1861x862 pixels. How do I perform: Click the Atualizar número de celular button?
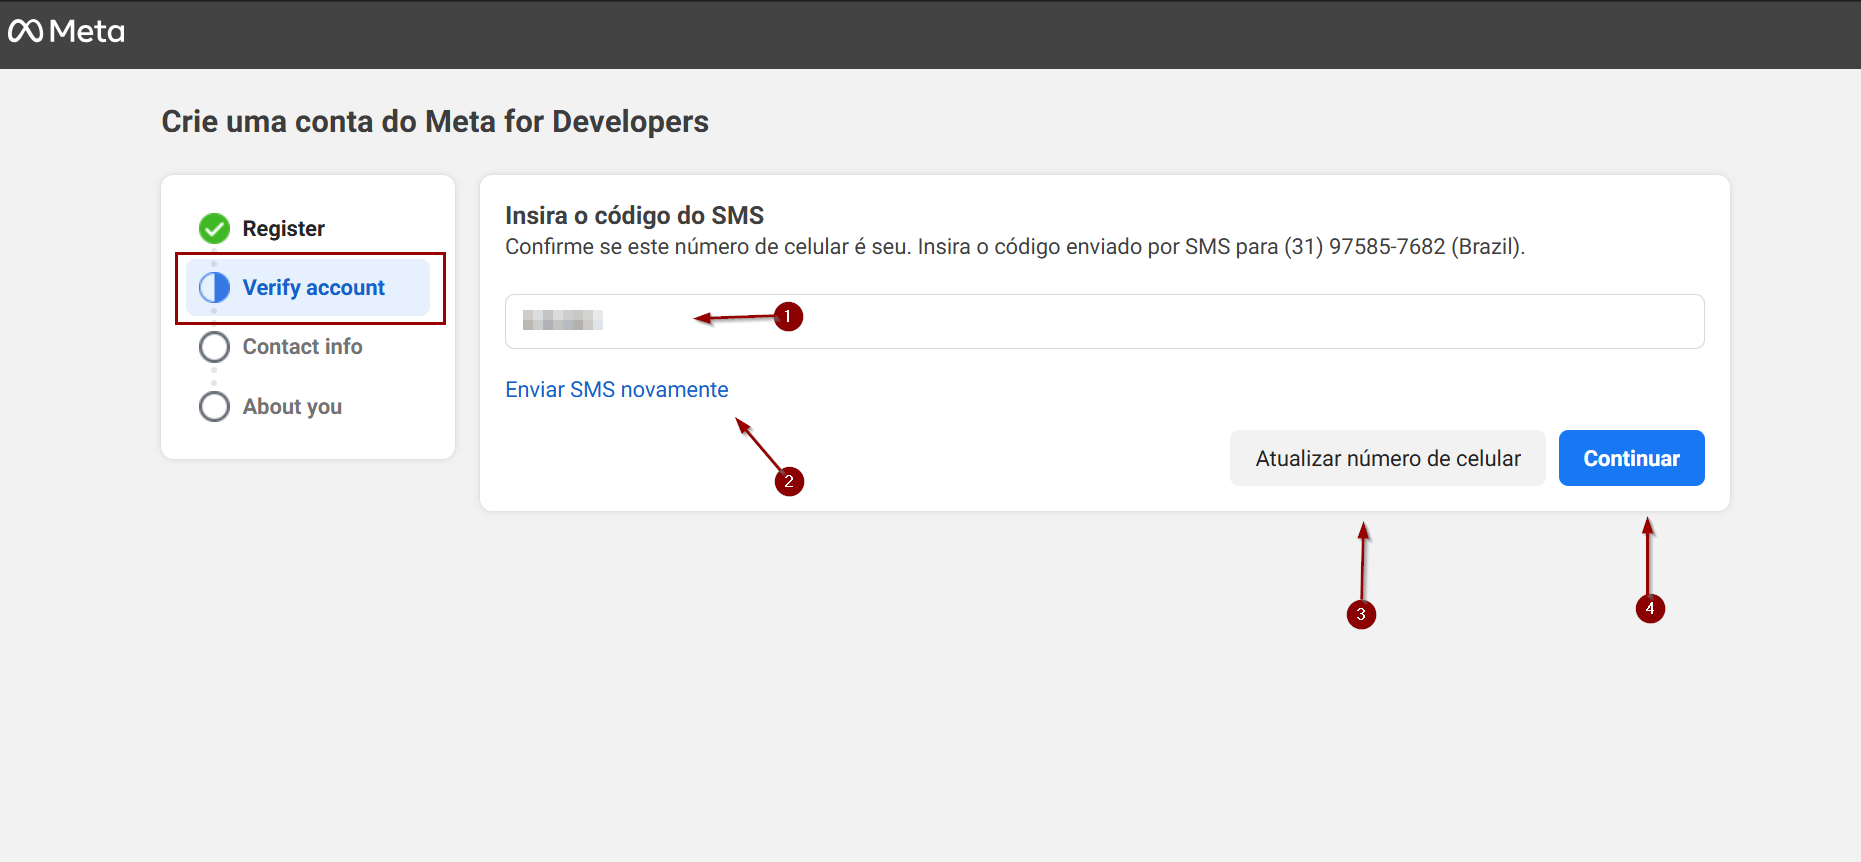tap(1387, 459)
